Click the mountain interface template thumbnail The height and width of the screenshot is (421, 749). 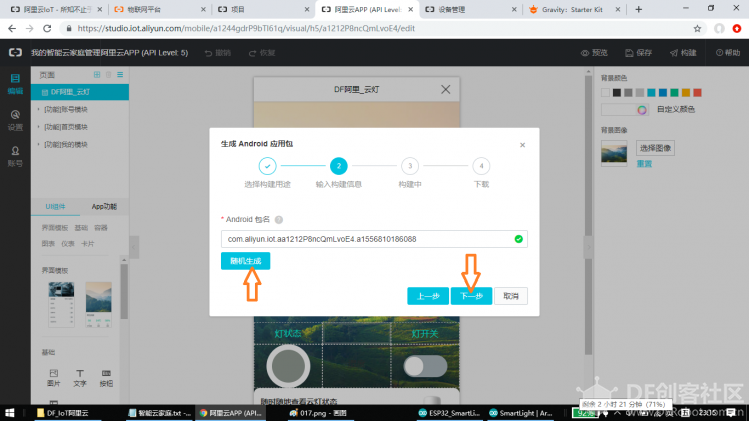tap(98, 304)
